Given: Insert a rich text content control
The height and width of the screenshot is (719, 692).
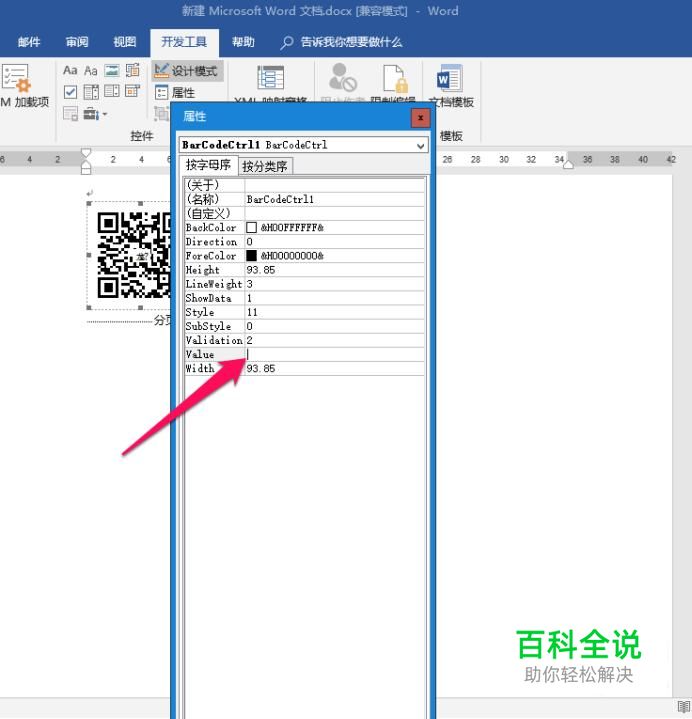Looking at the screenshot, I should click(x=70, y=71).
